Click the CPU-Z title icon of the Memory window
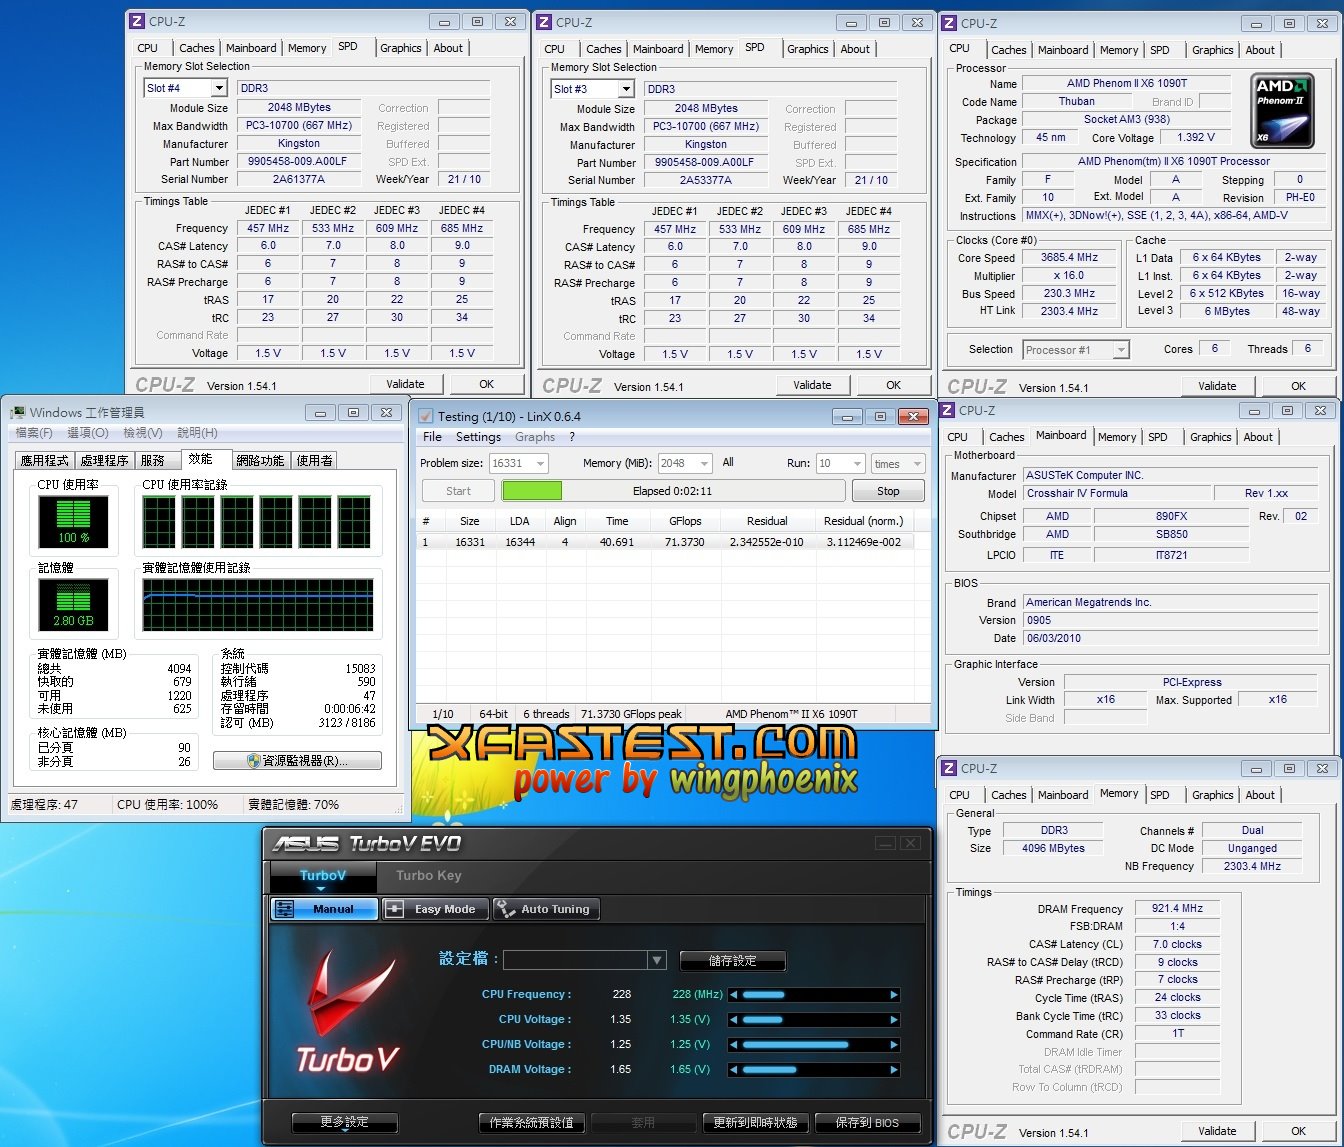 click(x=948, y=768)
